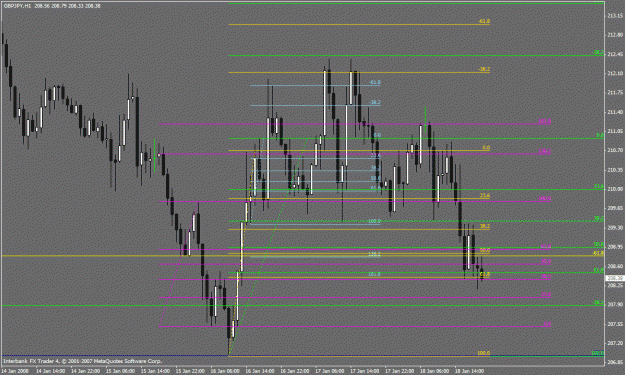
Task: Select the light blue 161.8 Fibonacci label
Action: pyautogui.click(x=374, y=274)
